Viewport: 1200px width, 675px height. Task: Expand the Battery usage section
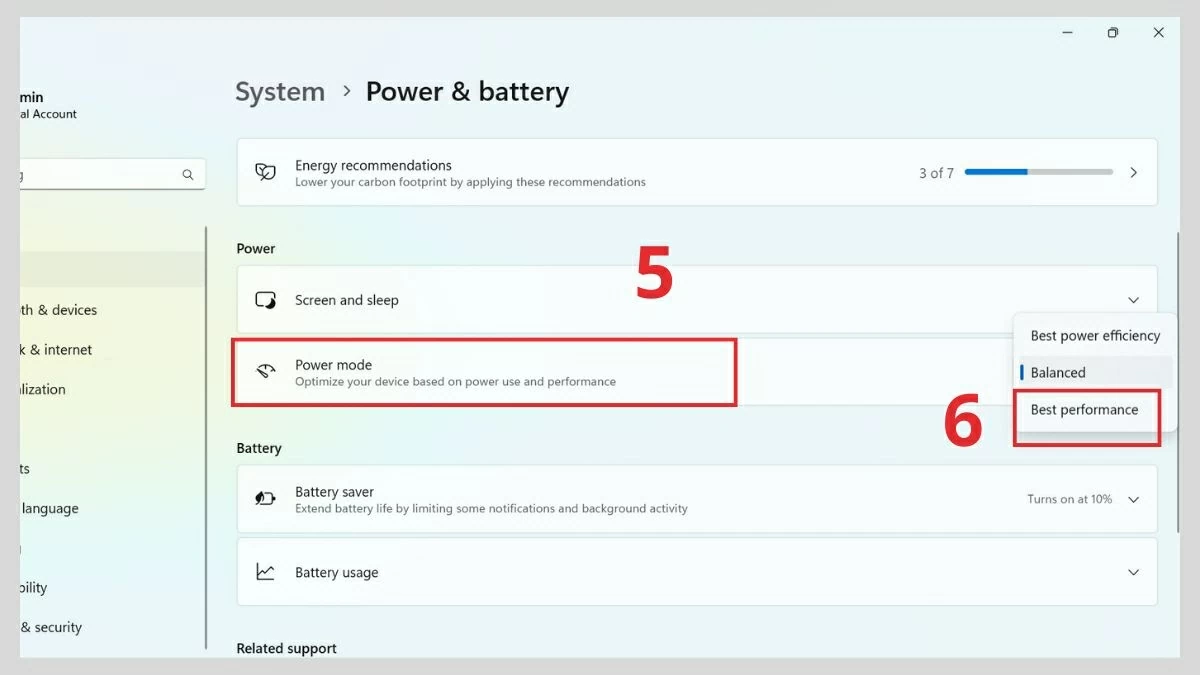coord(1133,571)
